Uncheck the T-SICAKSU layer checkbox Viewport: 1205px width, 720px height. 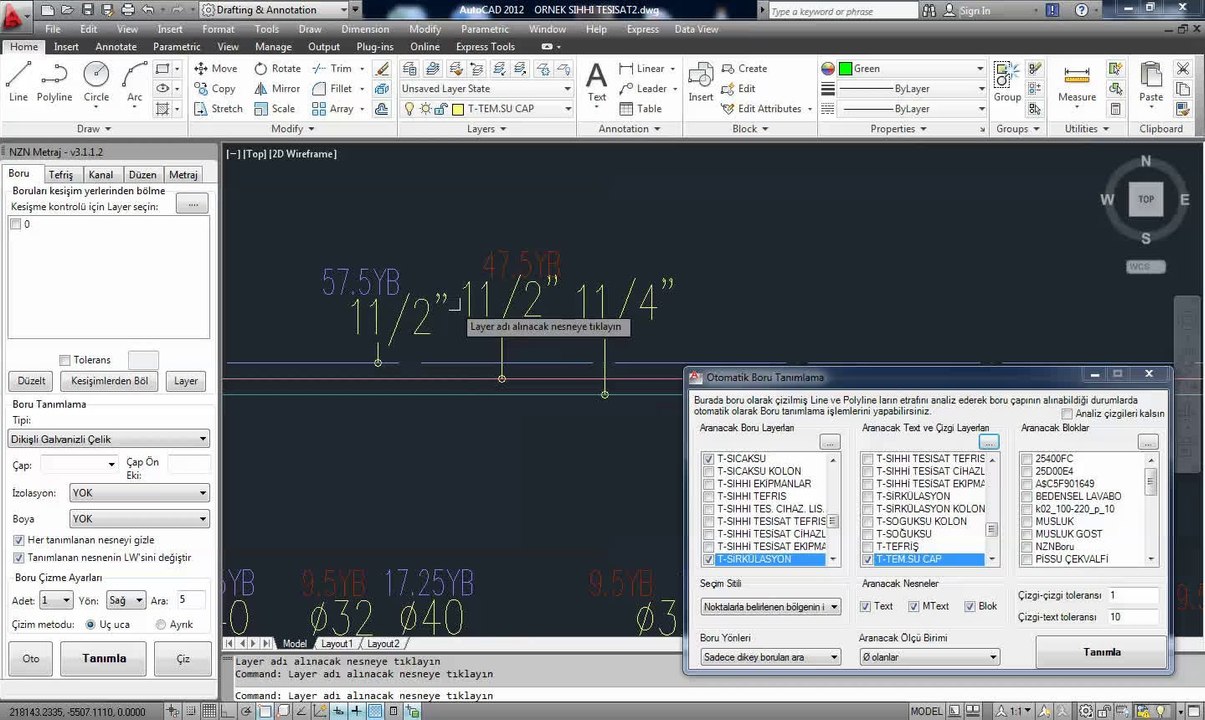[x=709, y=459]
